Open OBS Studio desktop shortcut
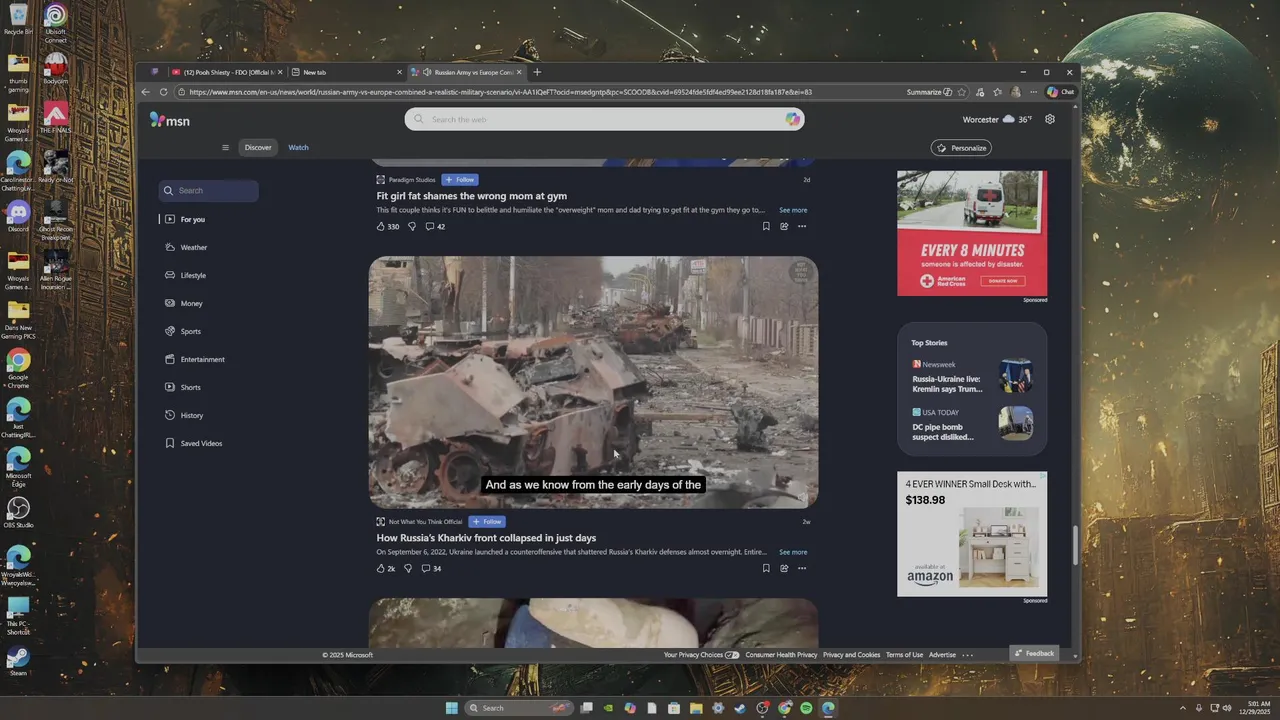Viewport: 1280px width, 720px height. (x=18, y=513)
